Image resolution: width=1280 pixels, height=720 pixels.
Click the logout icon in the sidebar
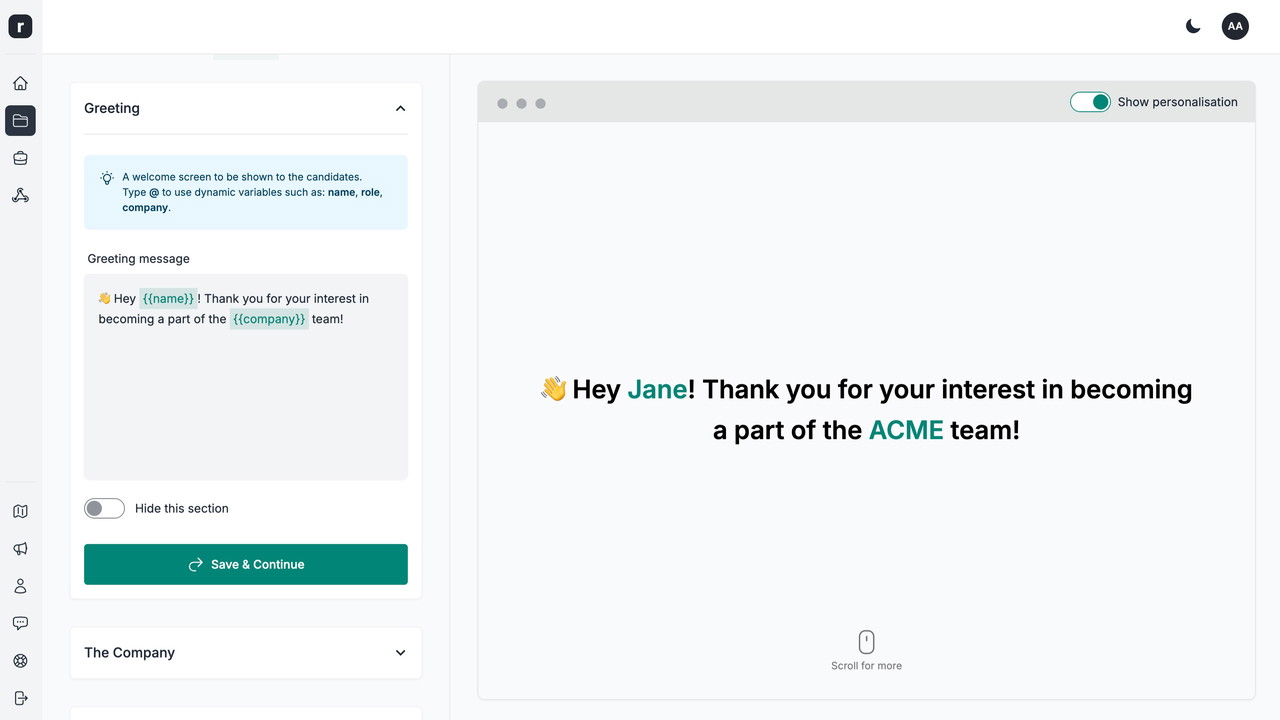pyautogui.click(x=20, y=698)
